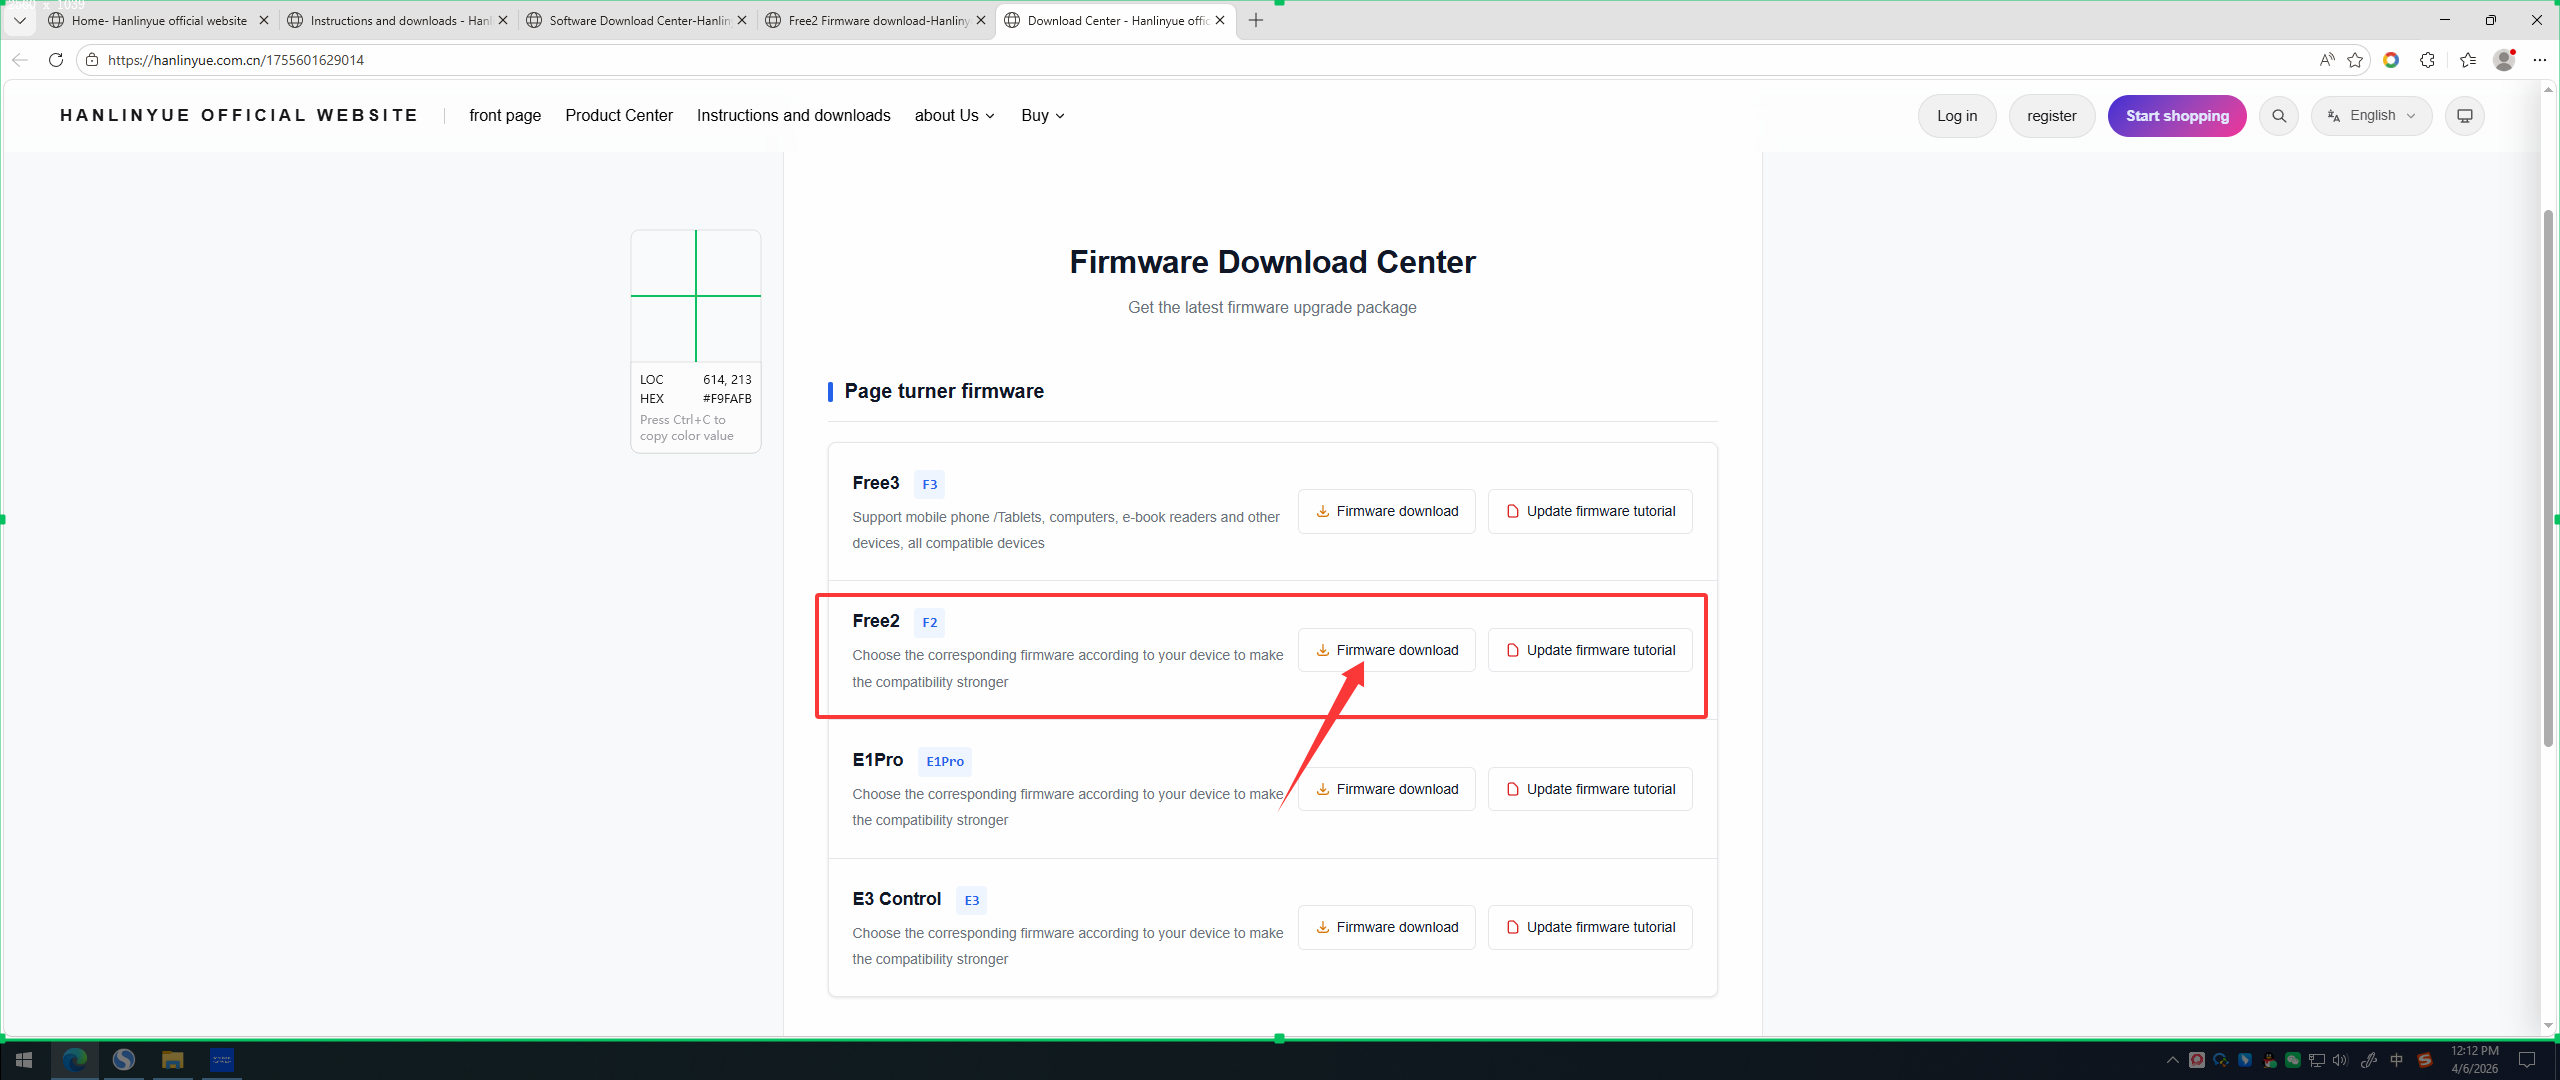Click the volume speaker icon in the tray
2560x1080 pixels.
click(x=2341, y=1060)
